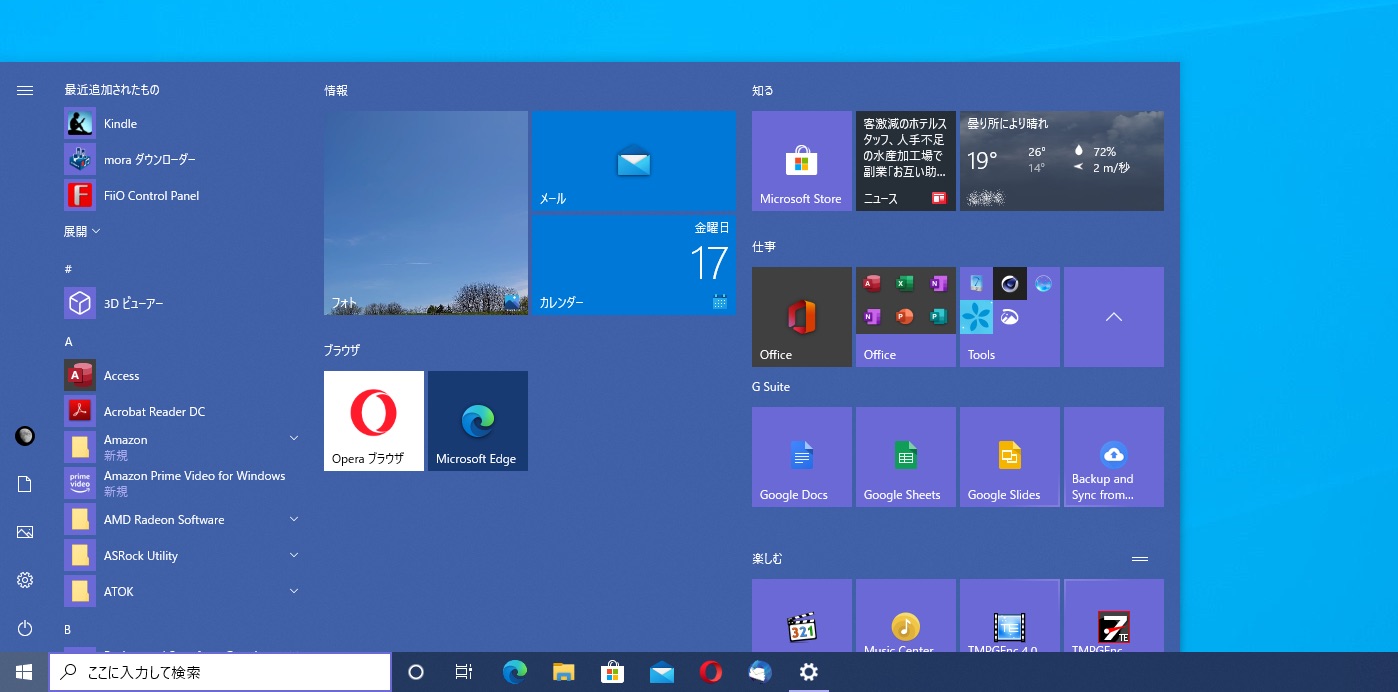Open FiiO Control Panel
Screen dimensions: 1398x692
tap(180, 196)
